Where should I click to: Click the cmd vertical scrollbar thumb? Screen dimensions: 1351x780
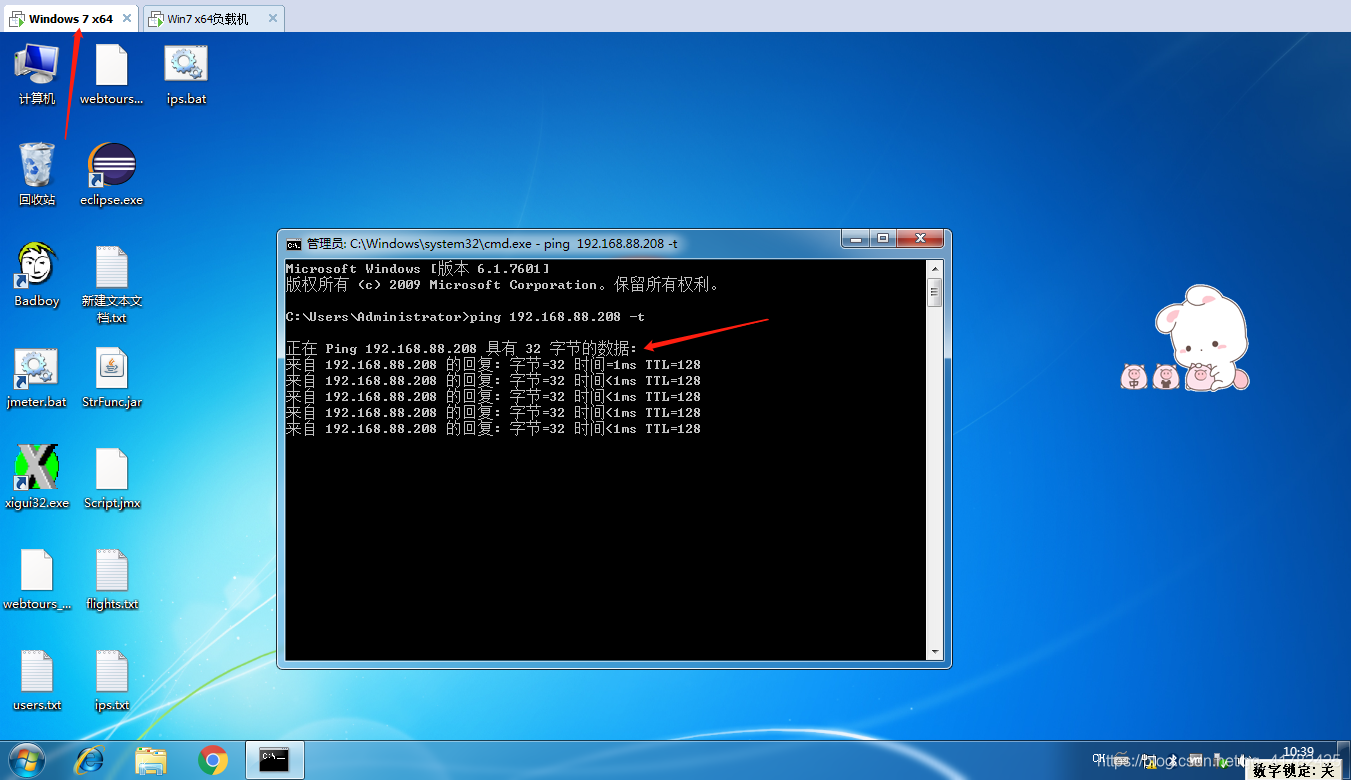(935, 292)
